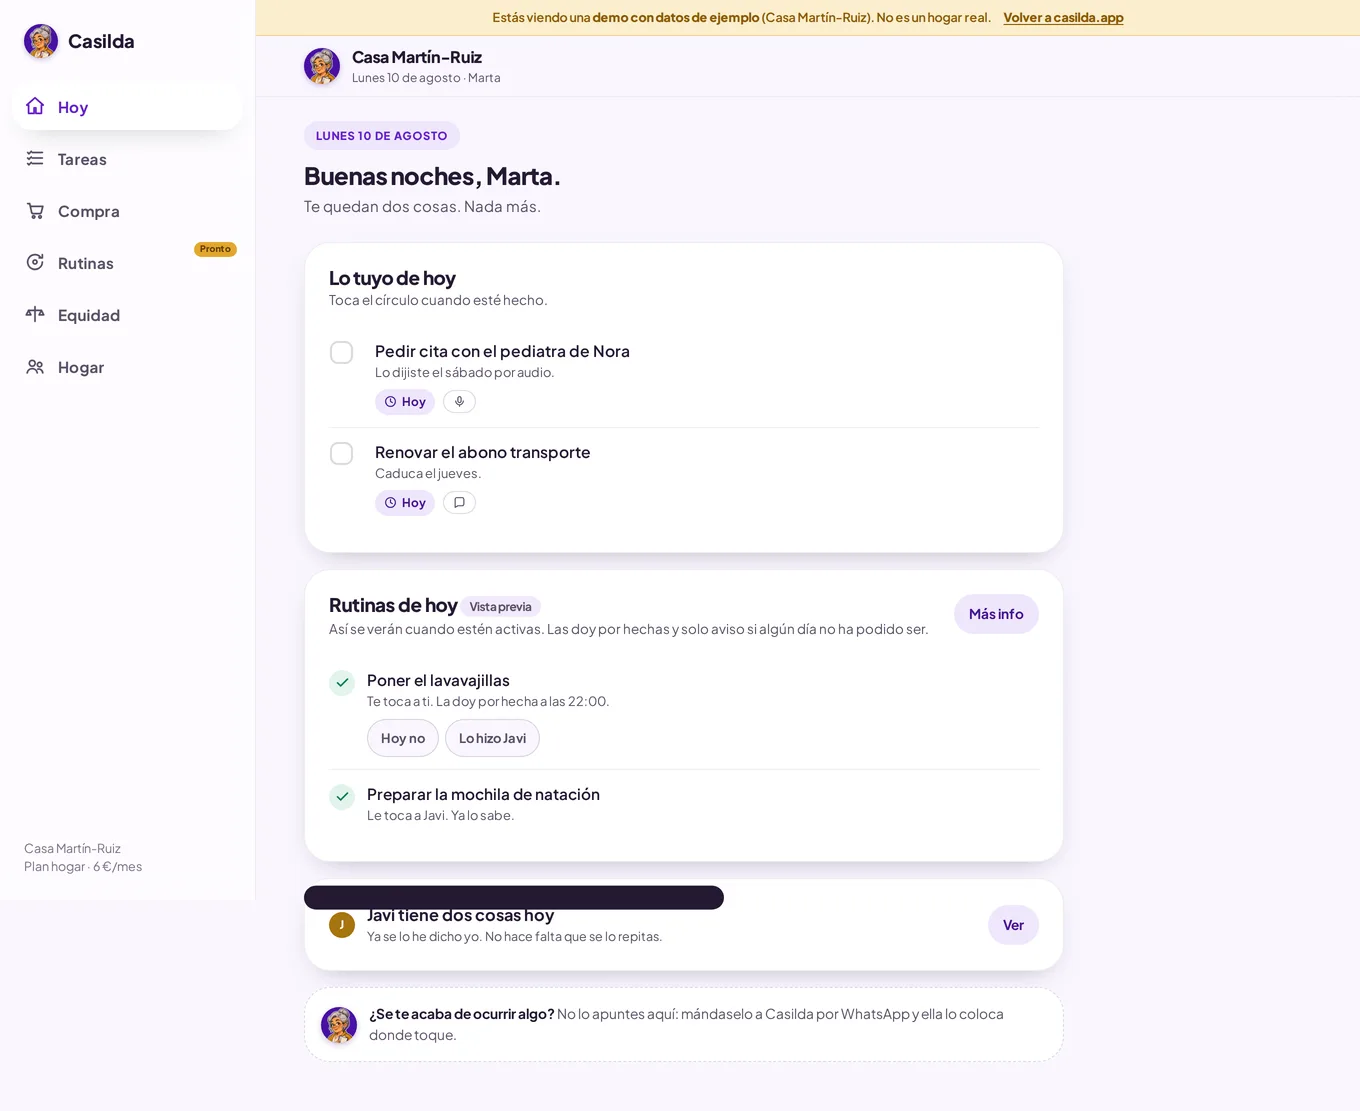Image resolution: width=1360 pixels, height=1111 pixels.
Task: Click the Tareas list icon
Action: coord(35,158)
